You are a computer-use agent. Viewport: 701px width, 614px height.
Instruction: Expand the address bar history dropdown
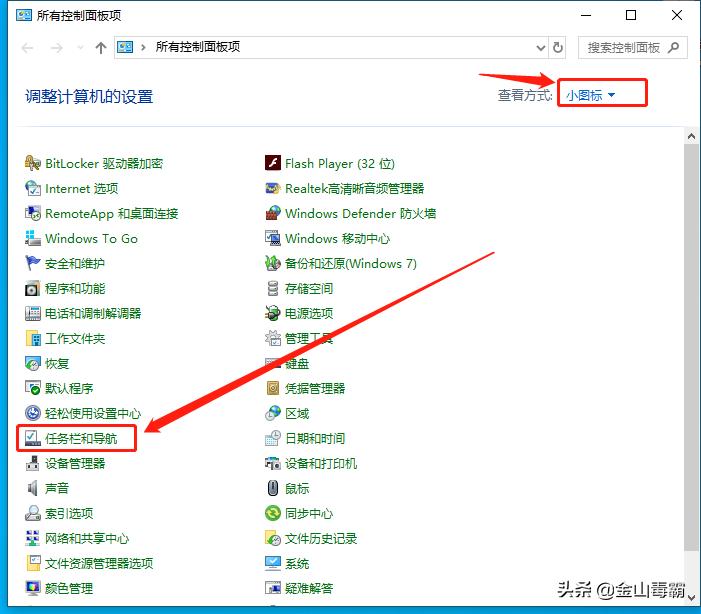pyautogui.click(x=541, y=47)
